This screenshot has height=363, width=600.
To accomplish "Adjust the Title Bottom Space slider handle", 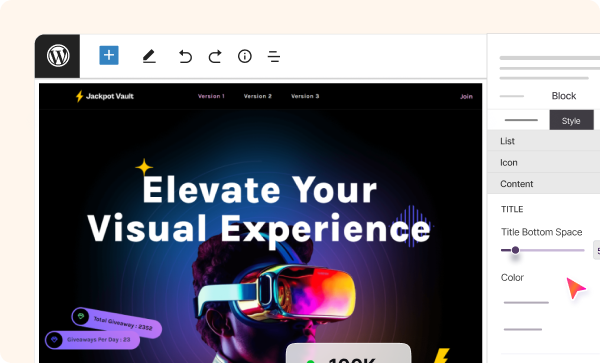I will pyautogui.click(x=515, y=250).
